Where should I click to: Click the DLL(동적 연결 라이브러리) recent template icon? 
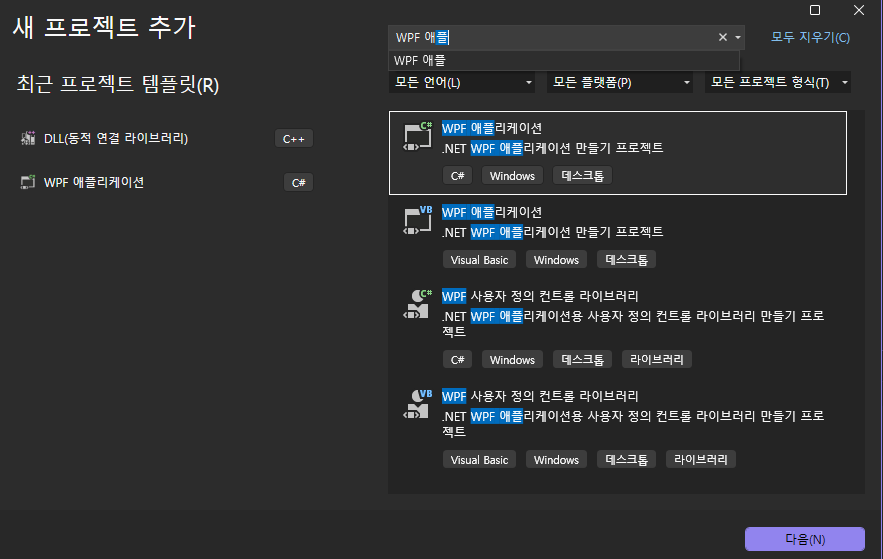[x=28, y=138]
